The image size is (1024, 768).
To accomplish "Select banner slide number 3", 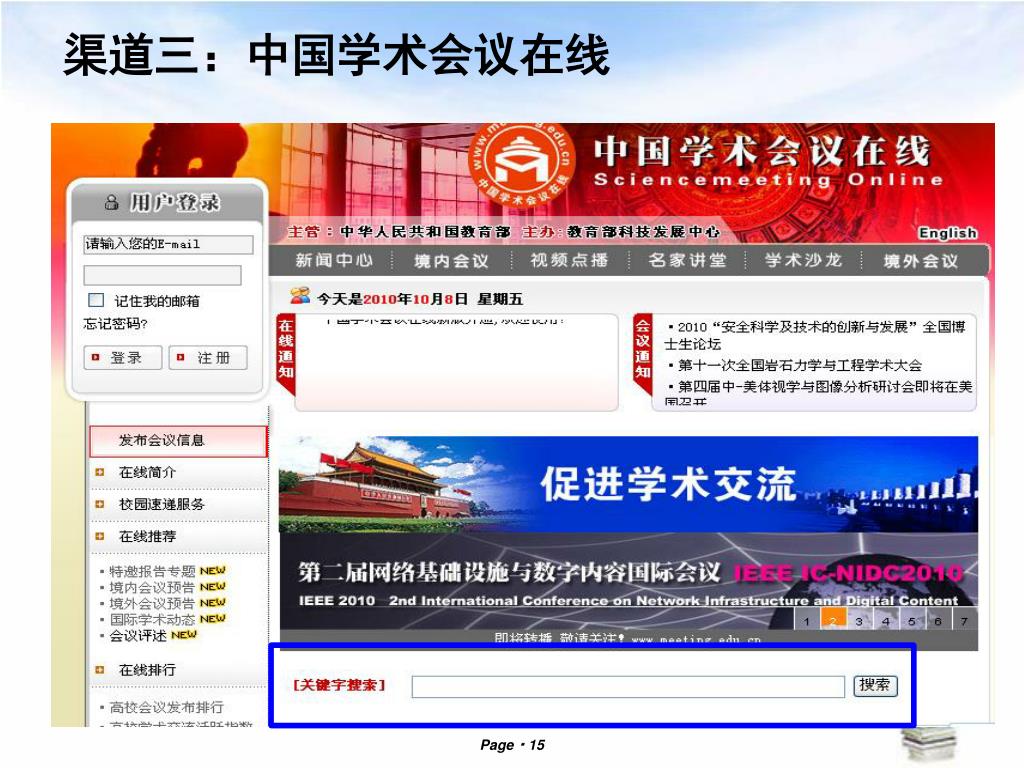I will point(859,621).
